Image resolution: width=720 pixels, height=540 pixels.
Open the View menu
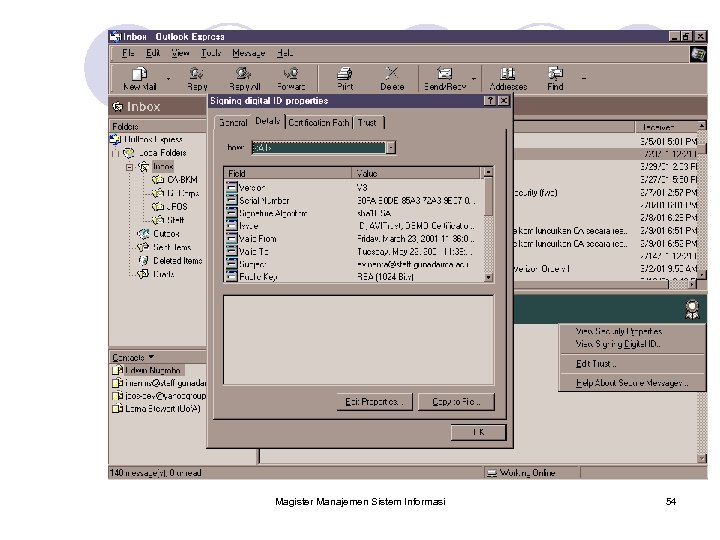click(x=180, y=53)
